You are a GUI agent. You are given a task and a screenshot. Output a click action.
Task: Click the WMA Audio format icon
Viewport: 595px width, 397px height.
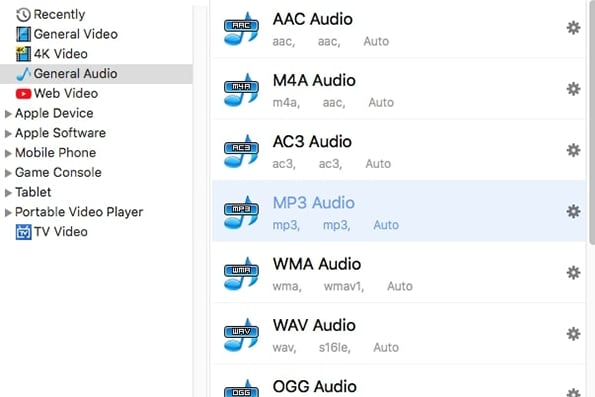coord(241,273)
